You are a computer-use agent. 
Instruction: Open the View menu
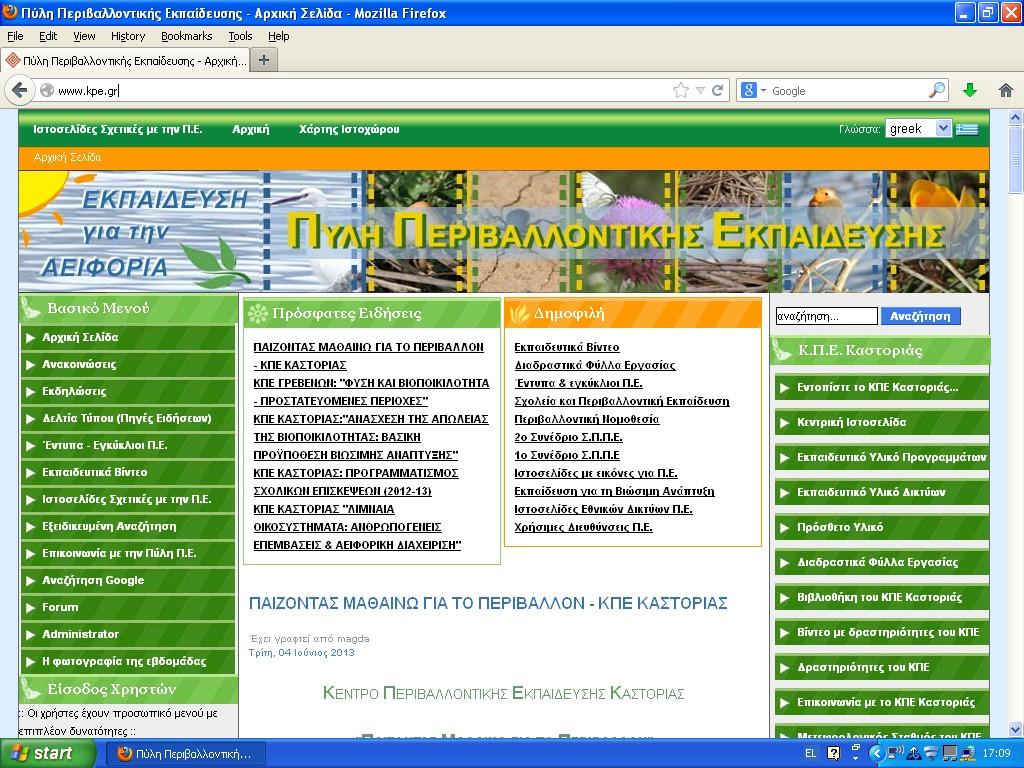click(84, 36)
